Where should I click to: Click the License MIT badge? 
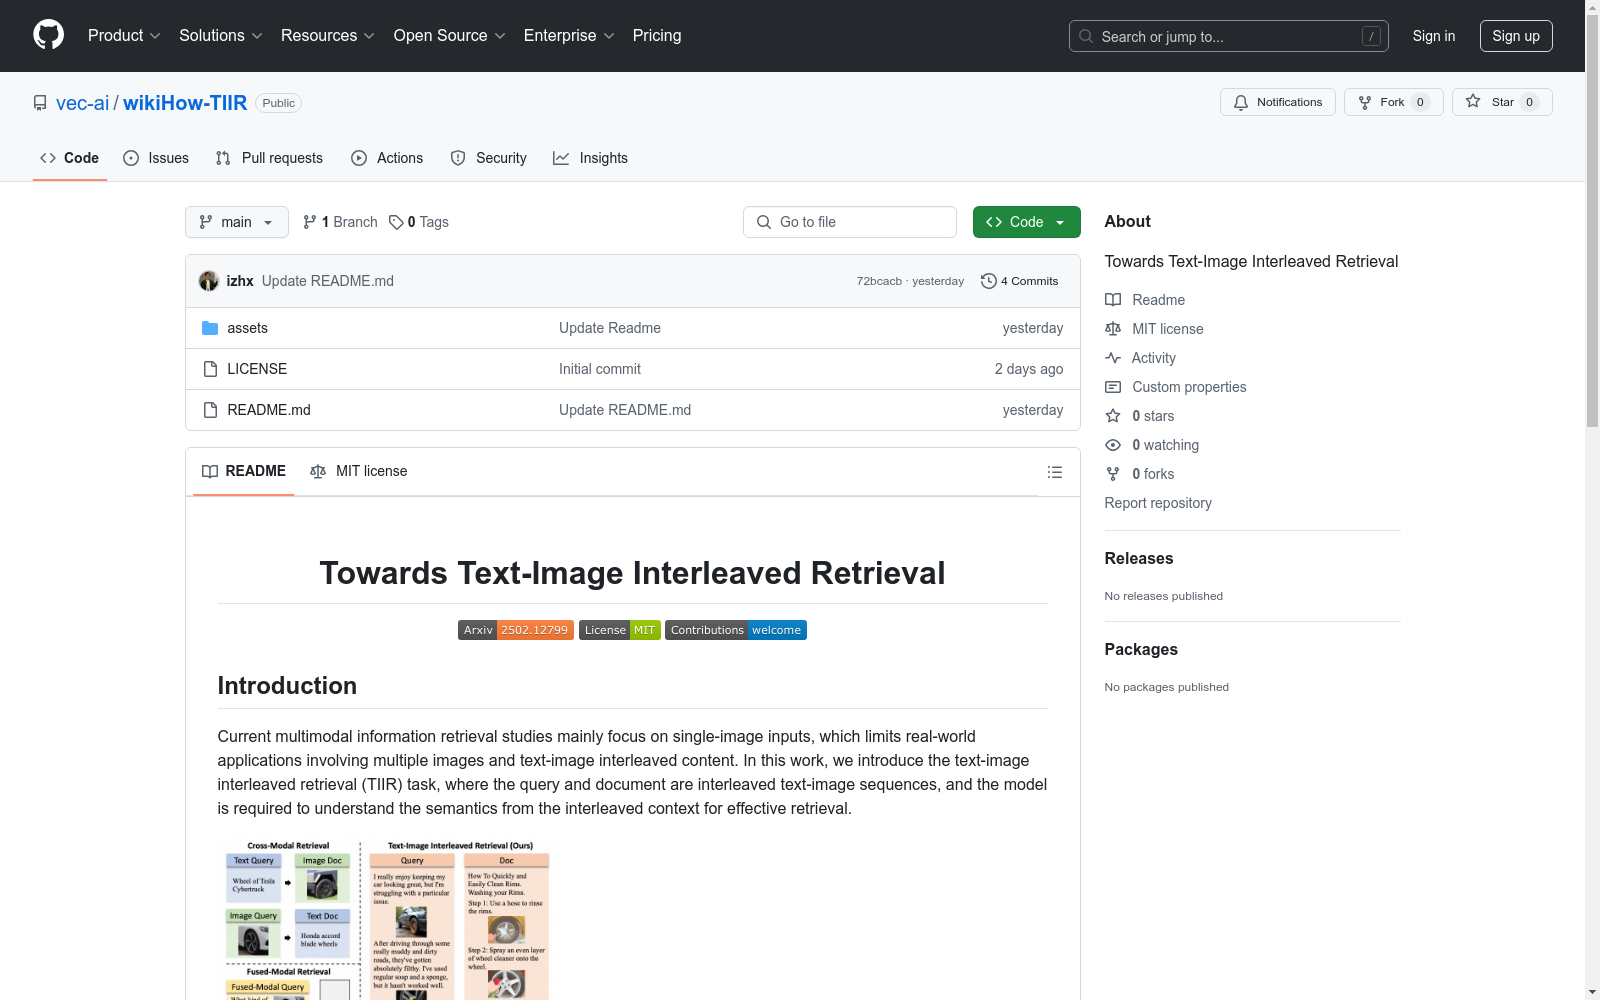coord(619,630)
